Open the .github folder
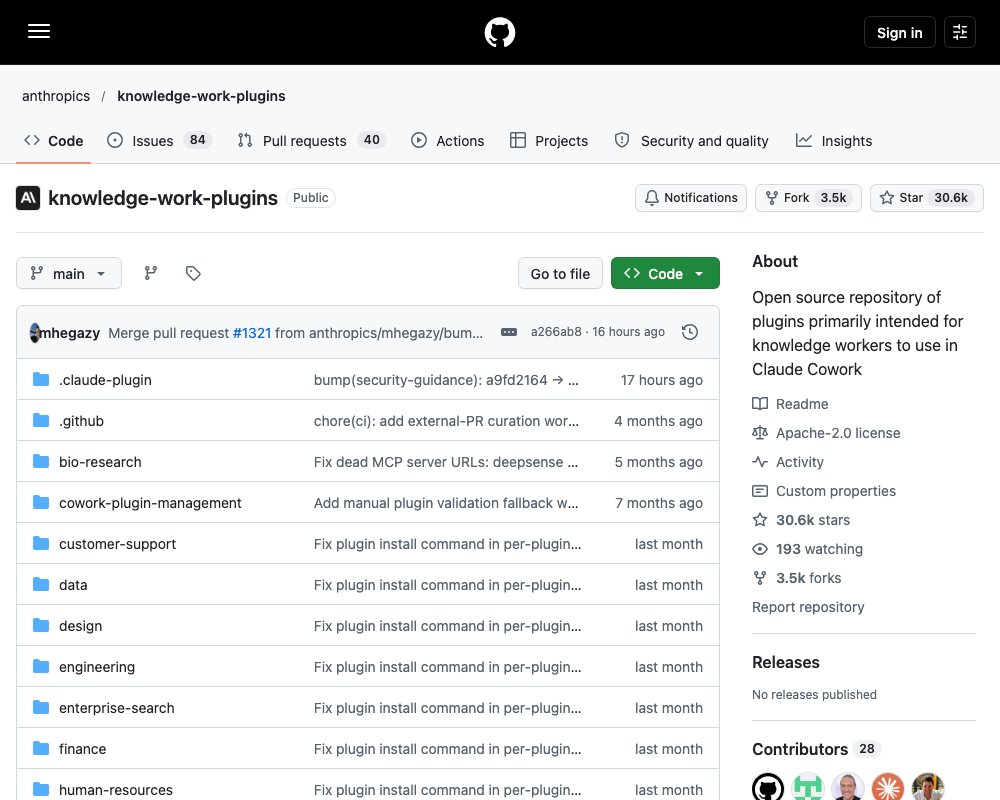This screenshot has height=800, width=1000. (82, 420)
